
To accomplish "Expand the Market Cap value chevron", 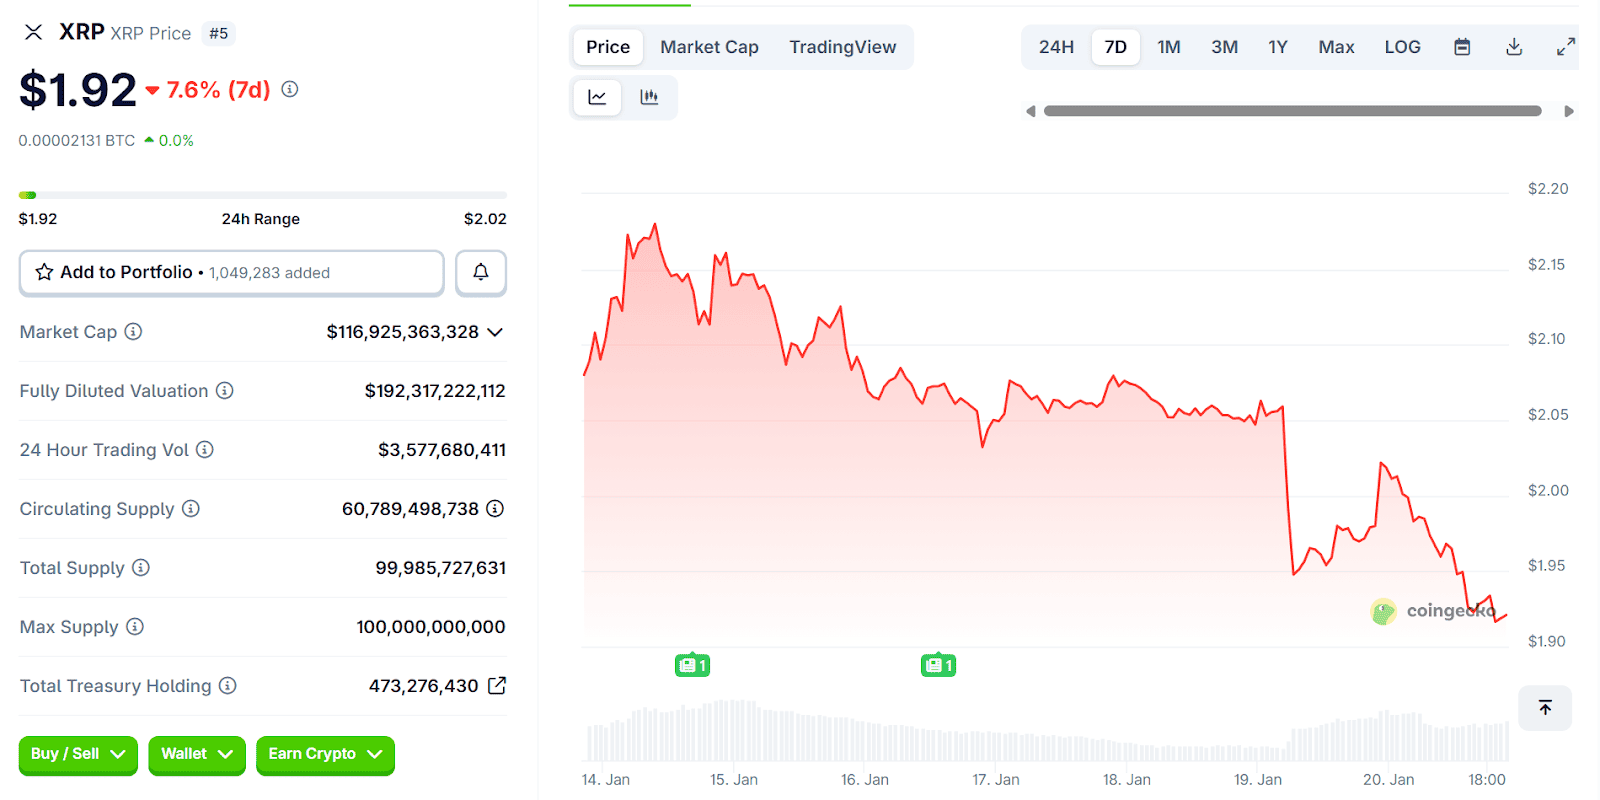I will (x=495, y=332).
